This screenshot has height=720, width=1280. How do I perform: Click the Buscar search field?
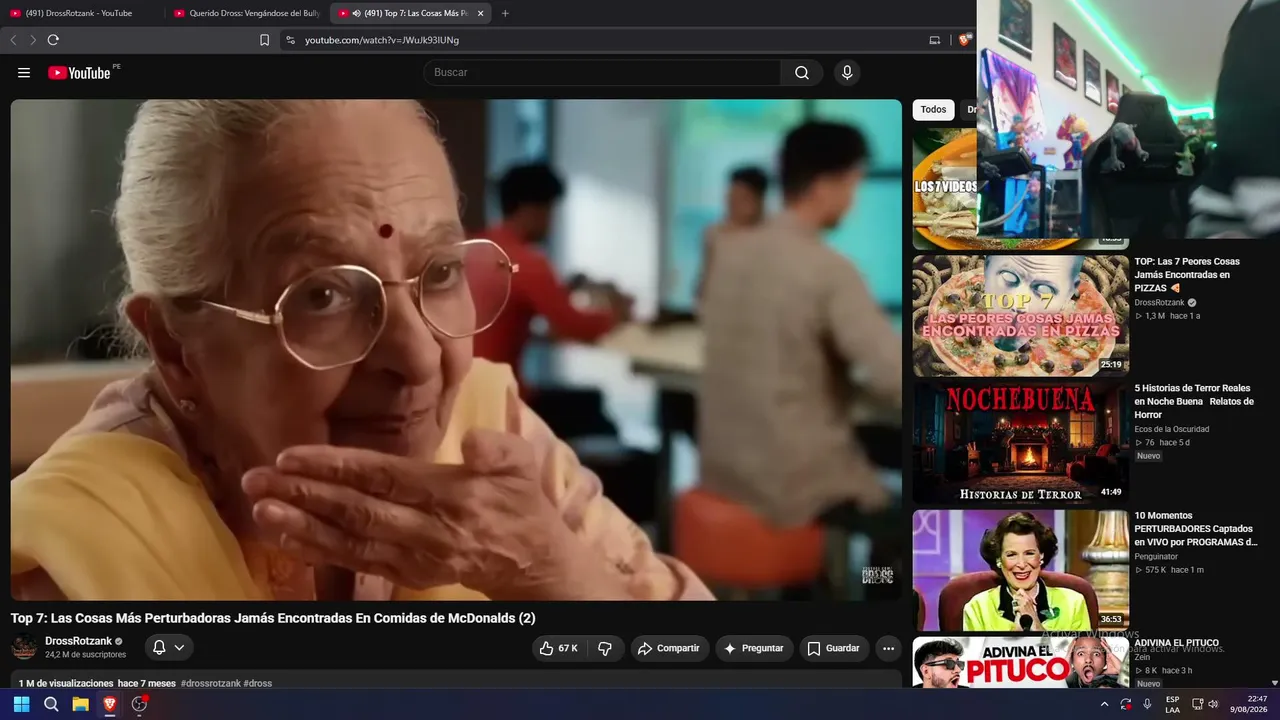pos(602,73)
